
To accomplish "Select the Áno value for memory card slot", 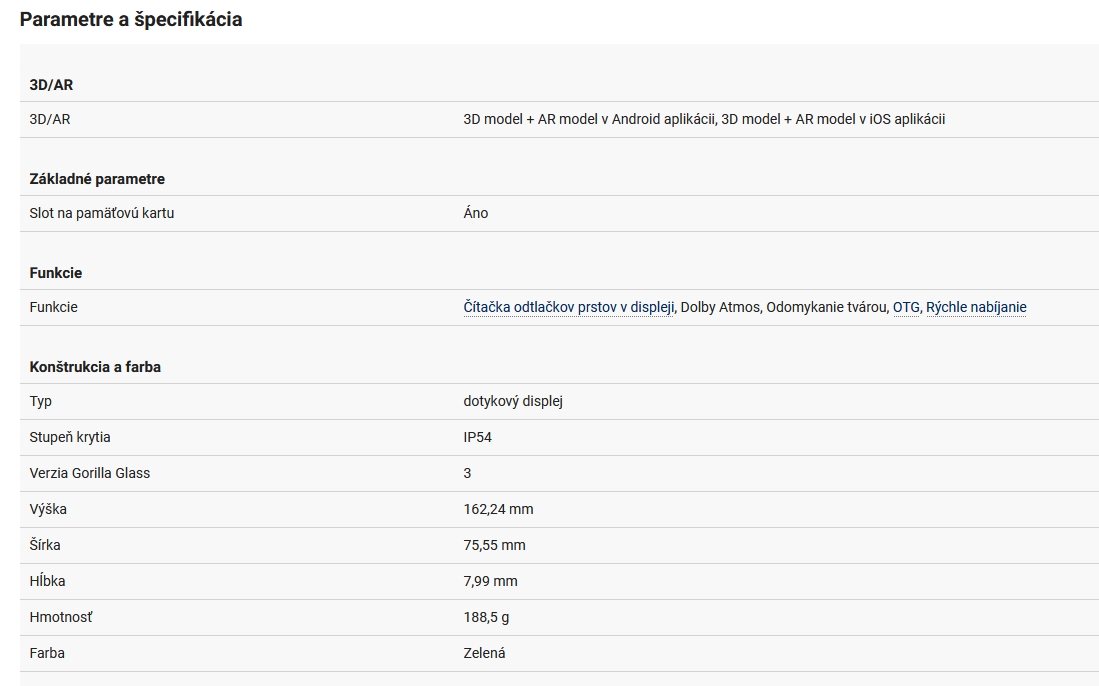I will pos(476,213).
